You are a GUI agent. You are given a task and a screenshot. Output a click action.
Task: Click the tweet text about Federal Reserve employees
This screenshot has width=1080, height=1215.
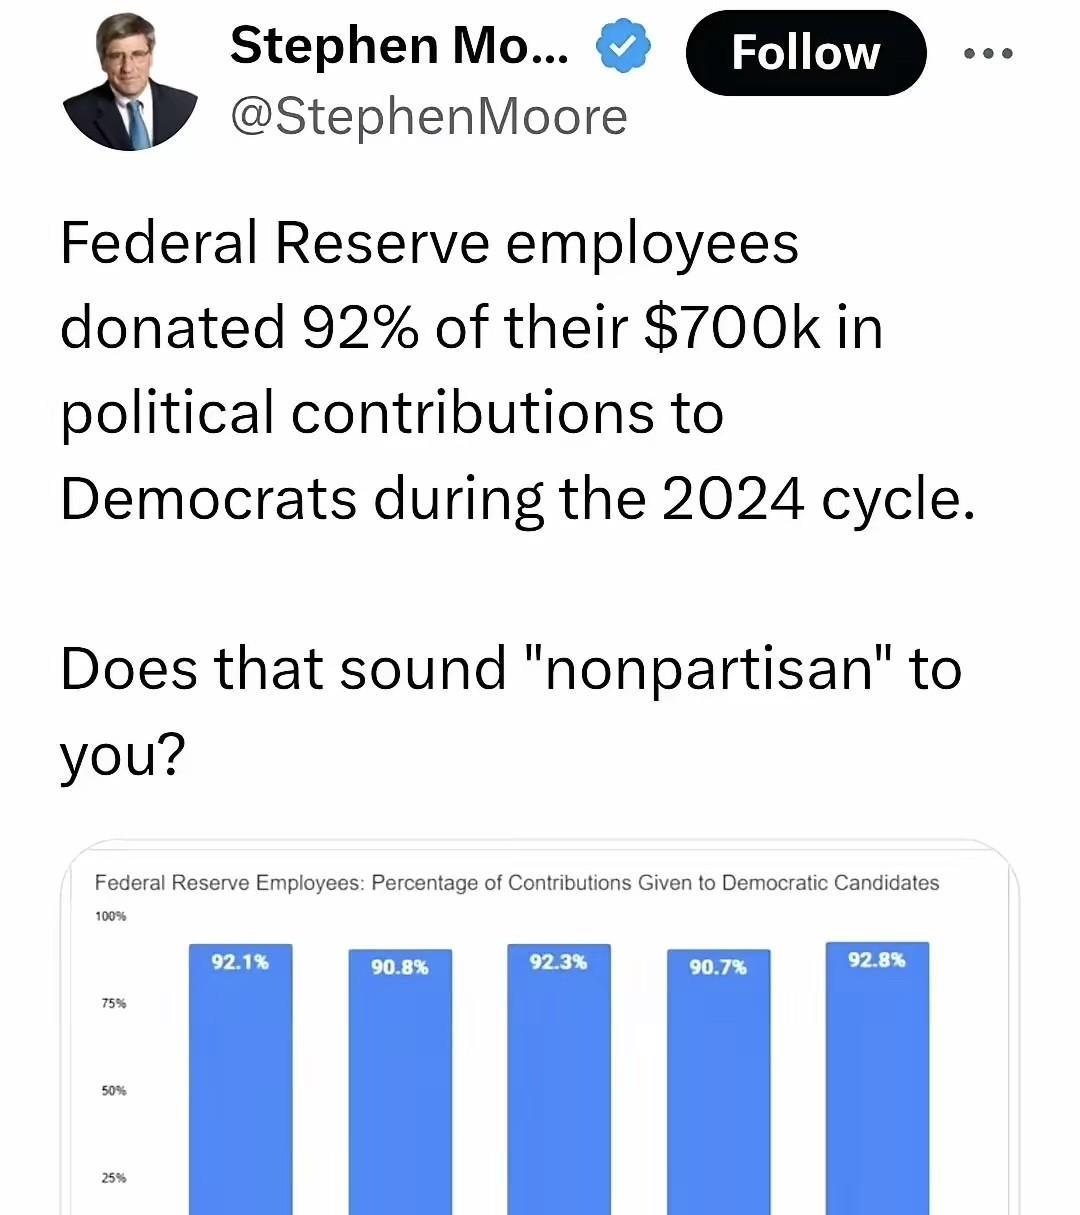517,370
